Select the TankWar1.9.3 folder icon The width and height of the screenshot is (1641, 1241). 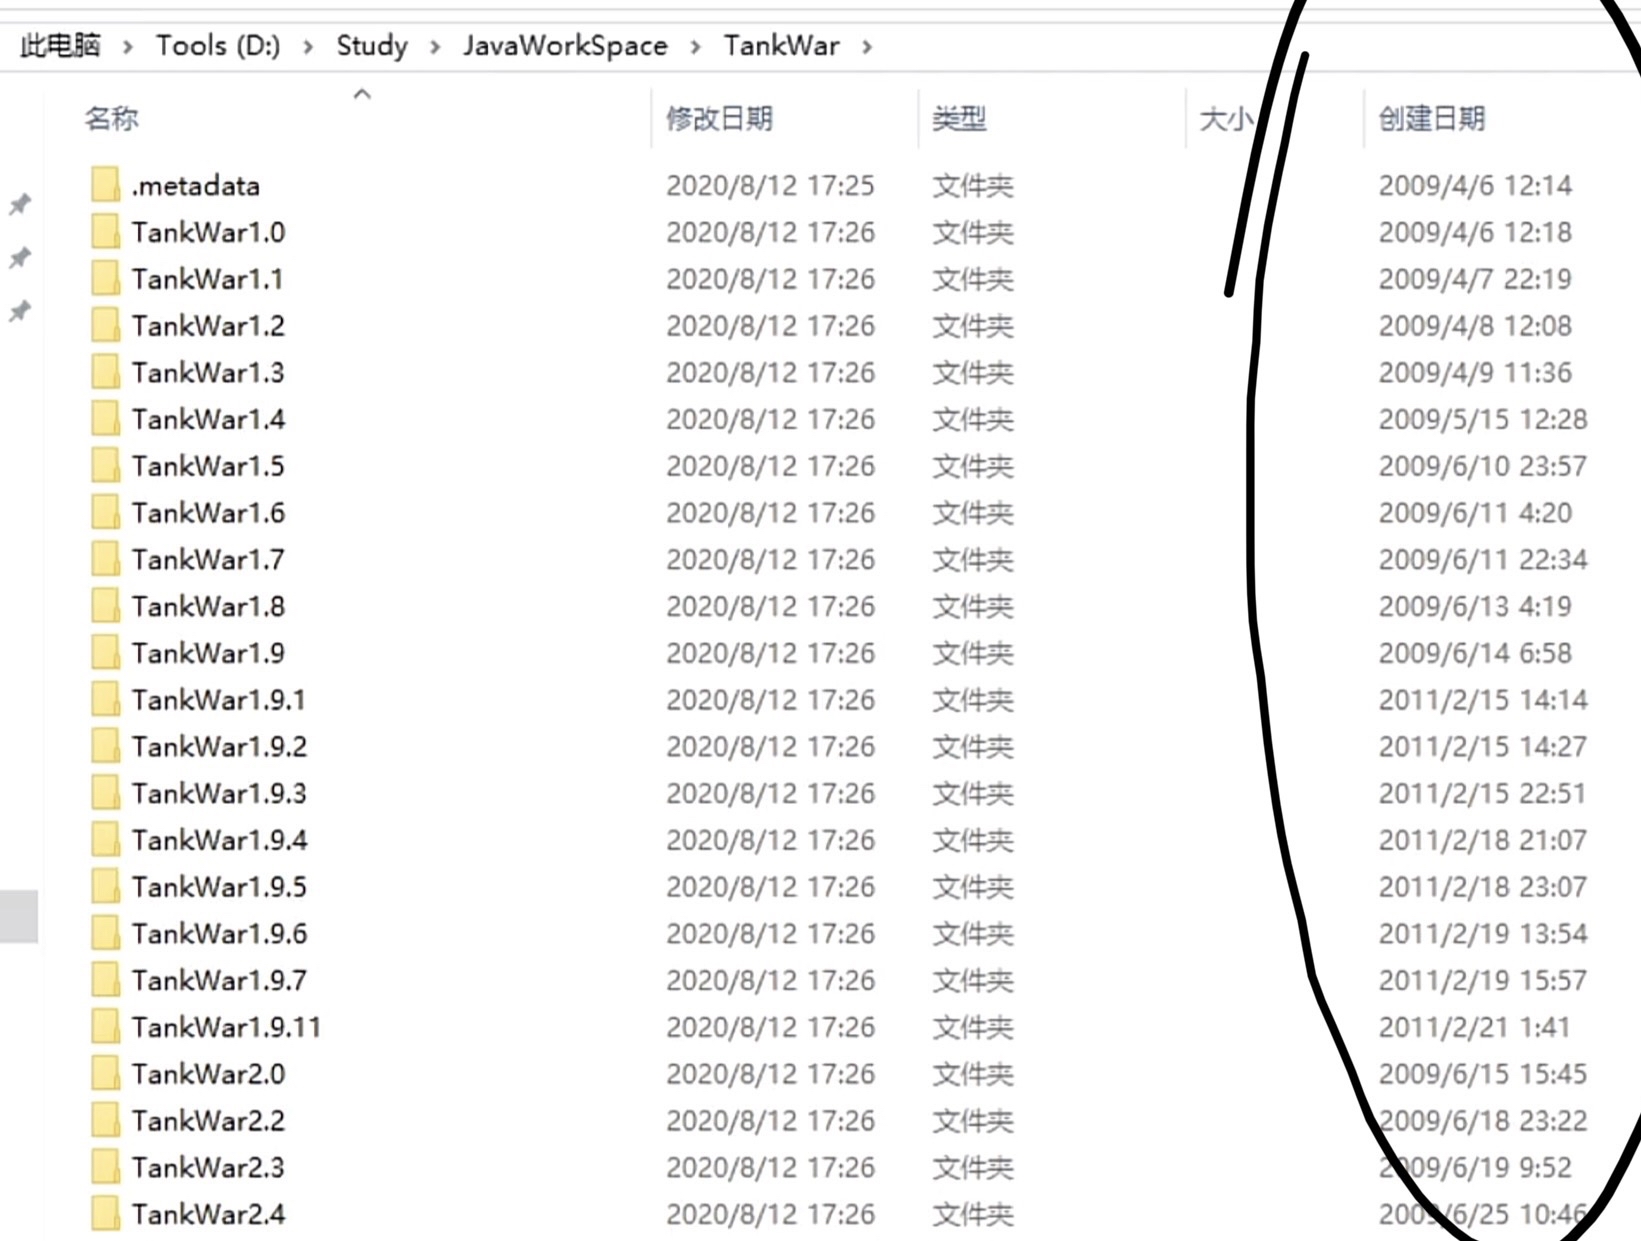click(x=105, y=793)
